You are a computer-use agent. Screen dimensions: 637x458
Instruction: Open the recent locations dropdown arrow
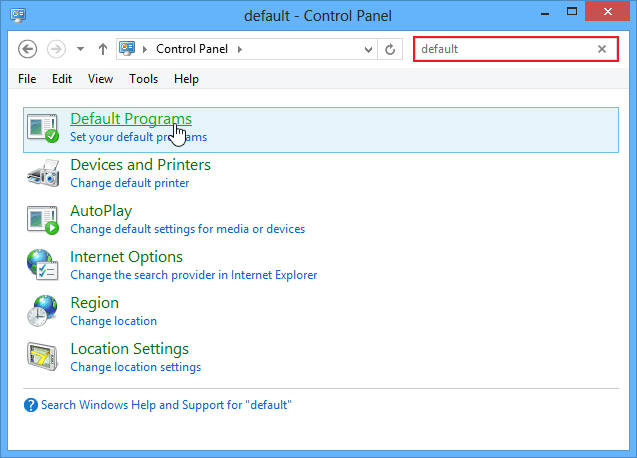80,49
